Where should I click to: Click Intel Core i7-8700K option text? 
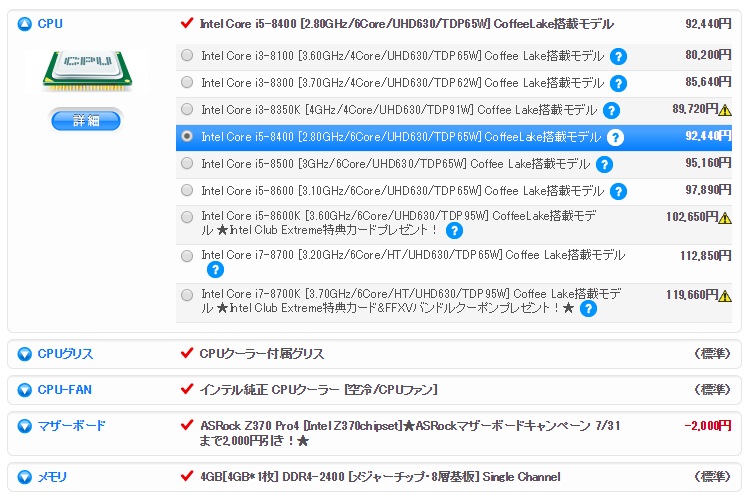click(412, 301)
